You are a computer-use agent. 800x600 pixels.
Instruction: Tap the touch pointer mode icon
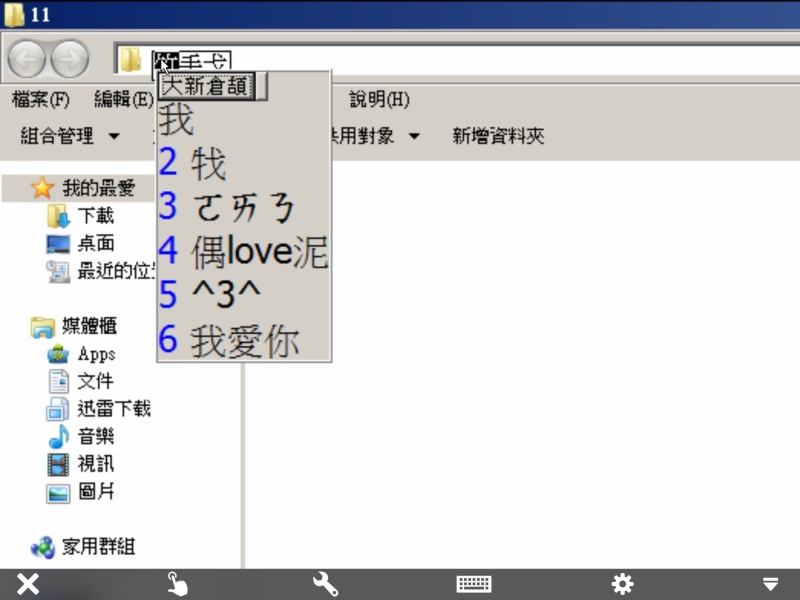tap(177, 584)
